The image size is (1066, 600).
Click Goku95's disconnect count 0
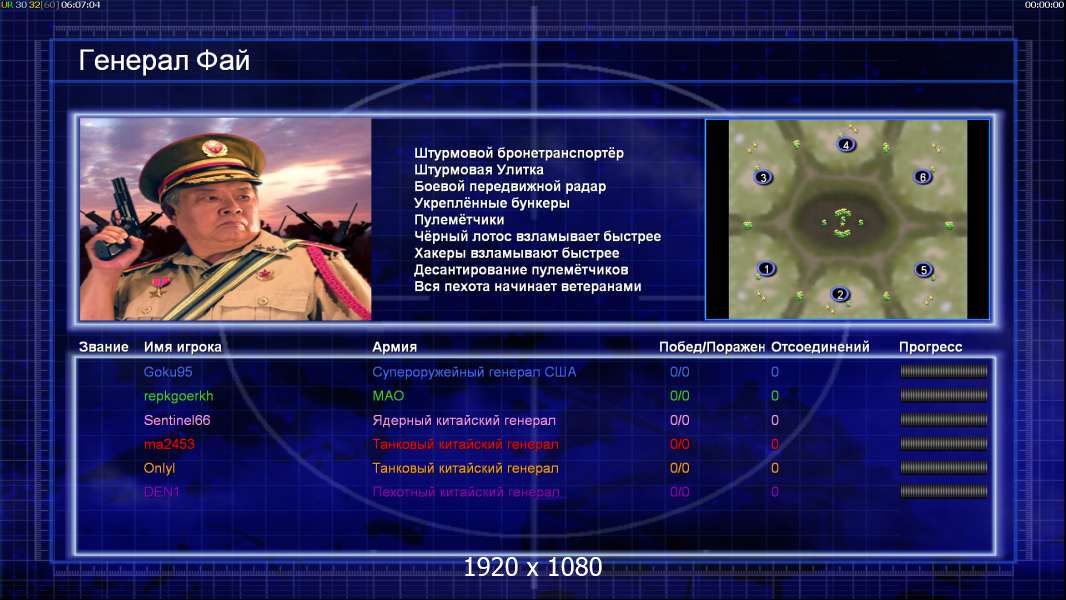click(x=774, y=372)
